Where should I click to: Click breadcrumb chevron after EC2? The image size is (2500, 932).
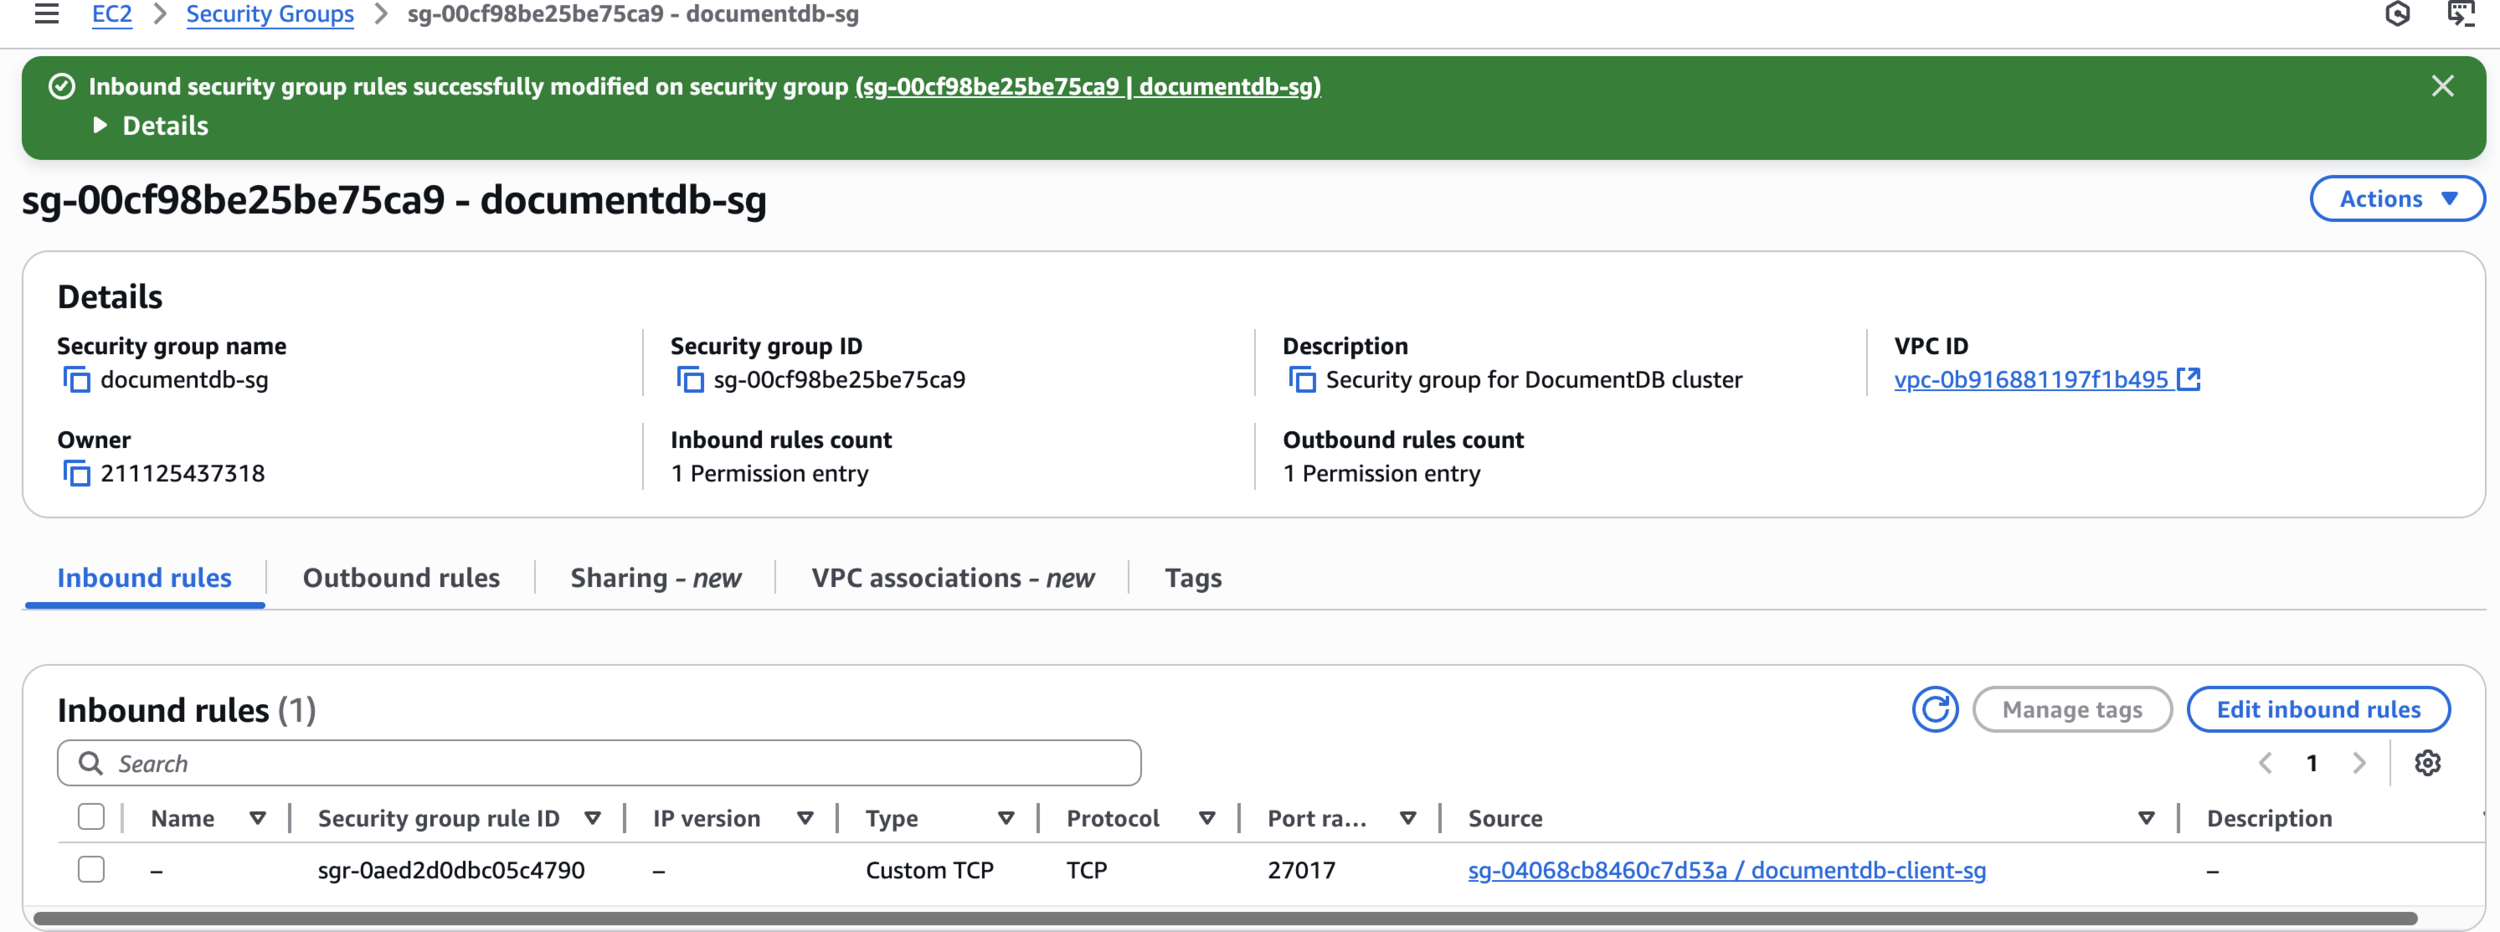tap(160, 14)
